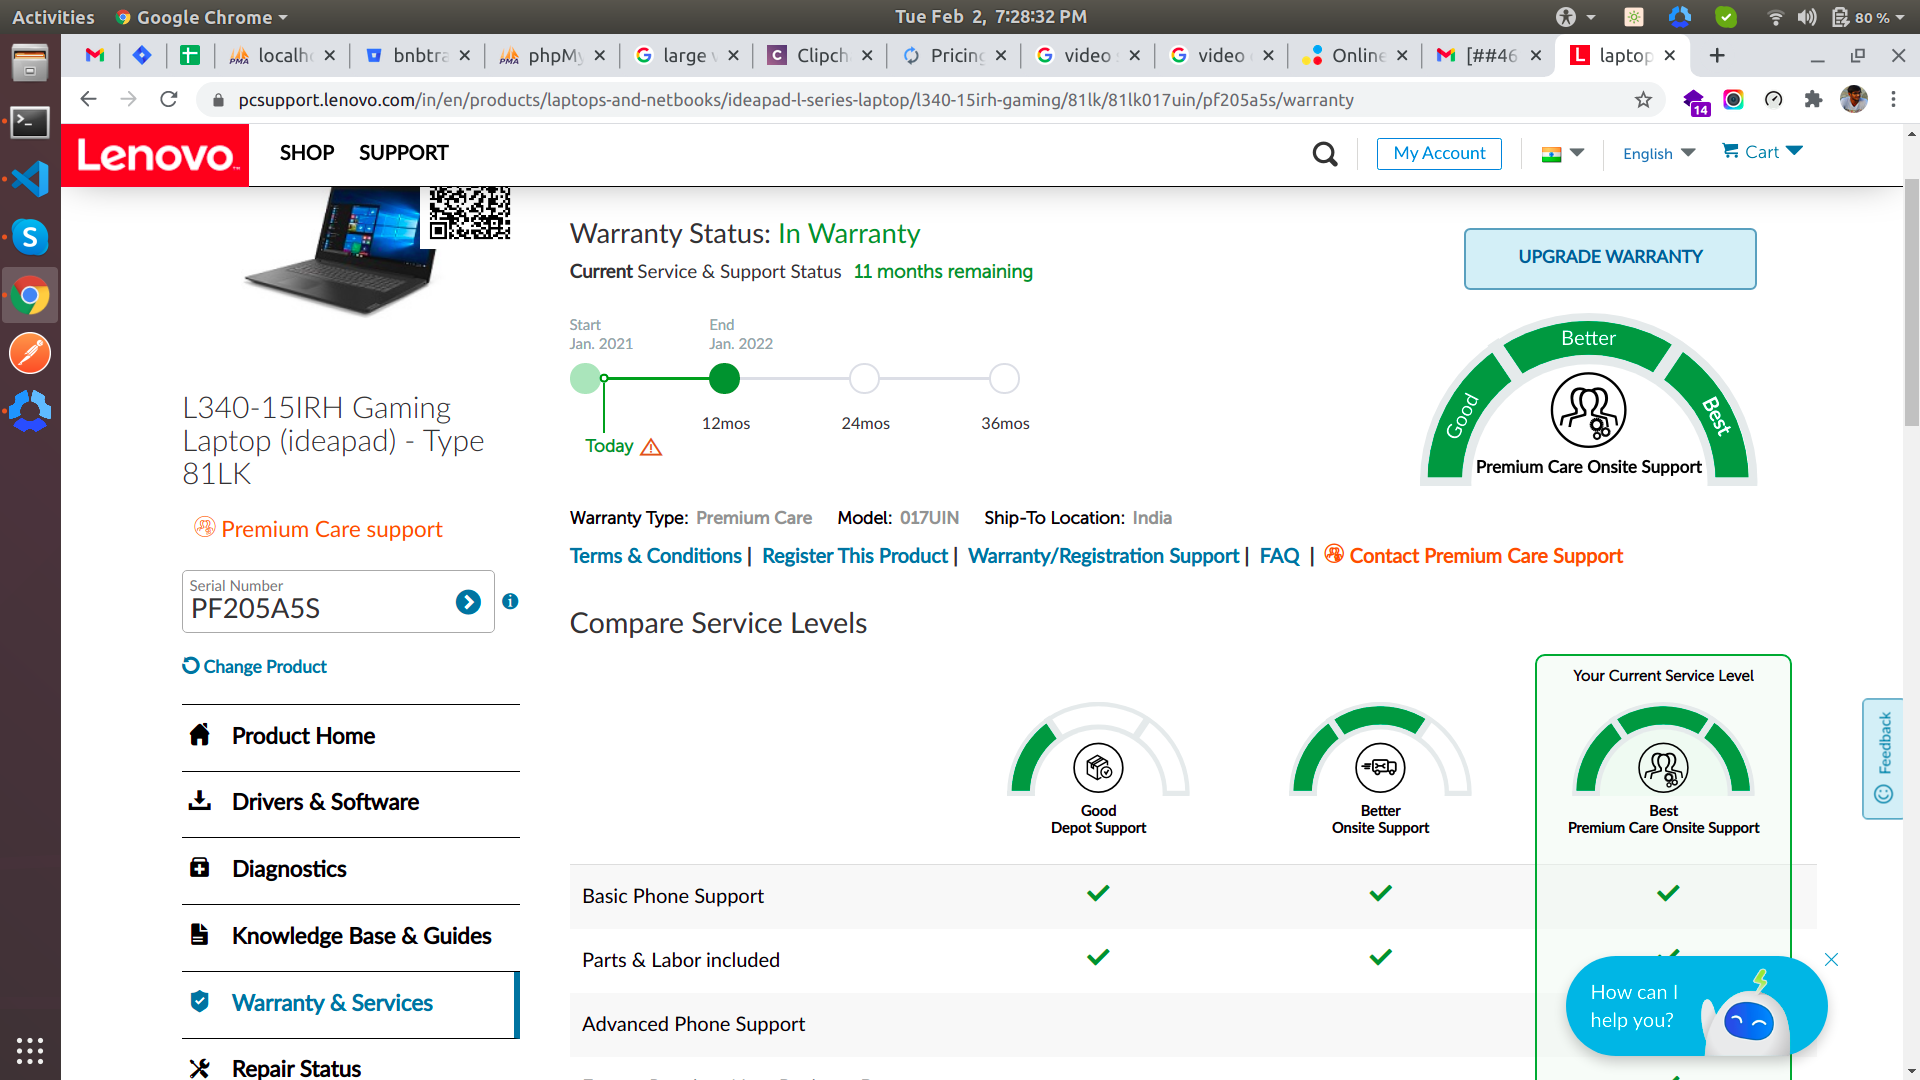Select Warranty & Services sidebar item
The image size is (1920, 1080).
350,1004
